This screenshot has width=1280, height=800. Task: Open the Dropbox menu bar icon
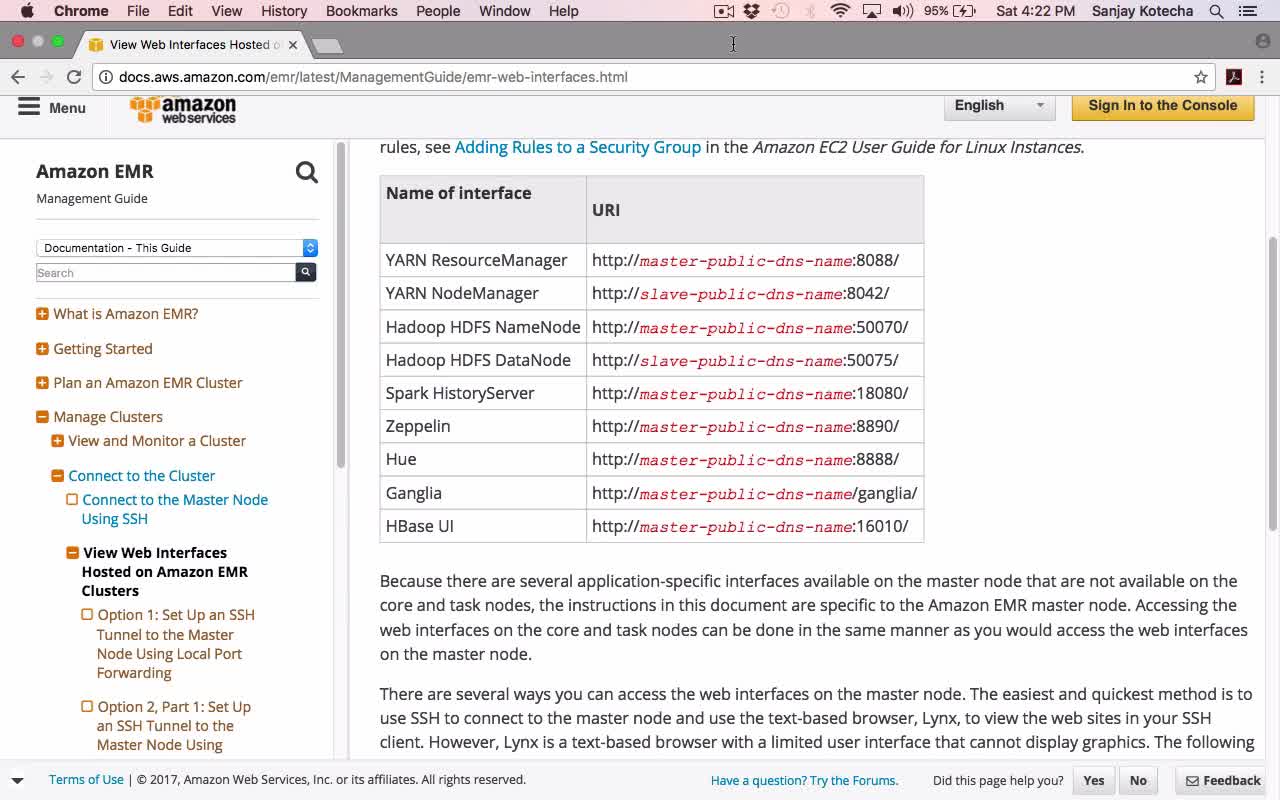tap(752, 11)
